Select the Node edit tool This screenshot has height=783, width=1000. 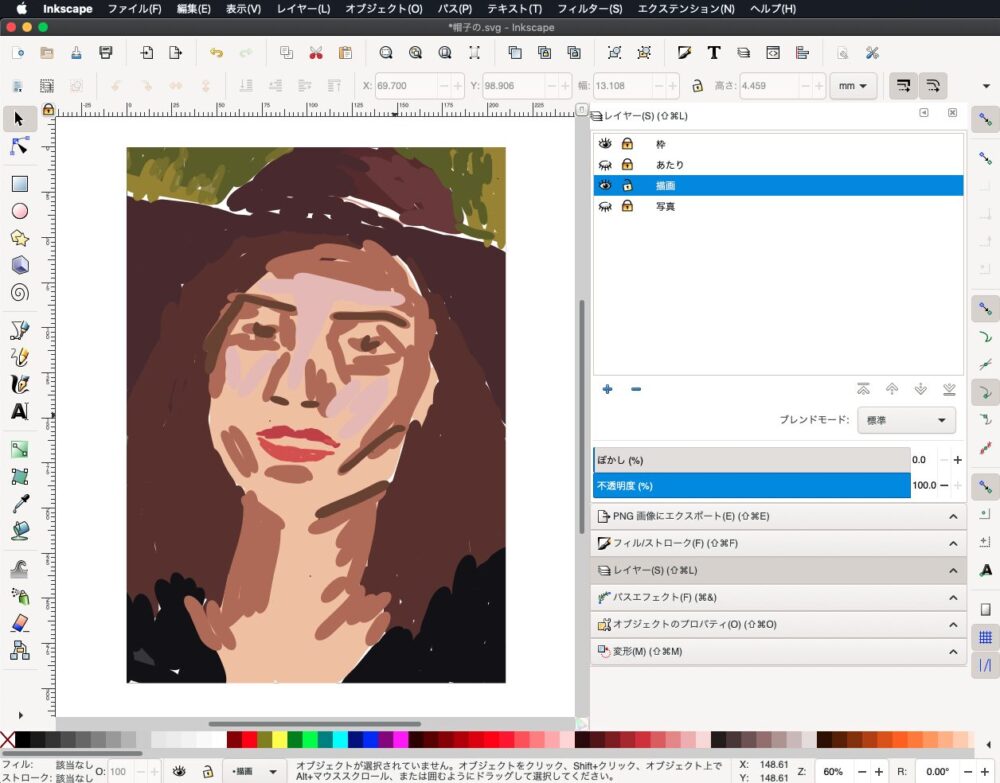point(19,147)
